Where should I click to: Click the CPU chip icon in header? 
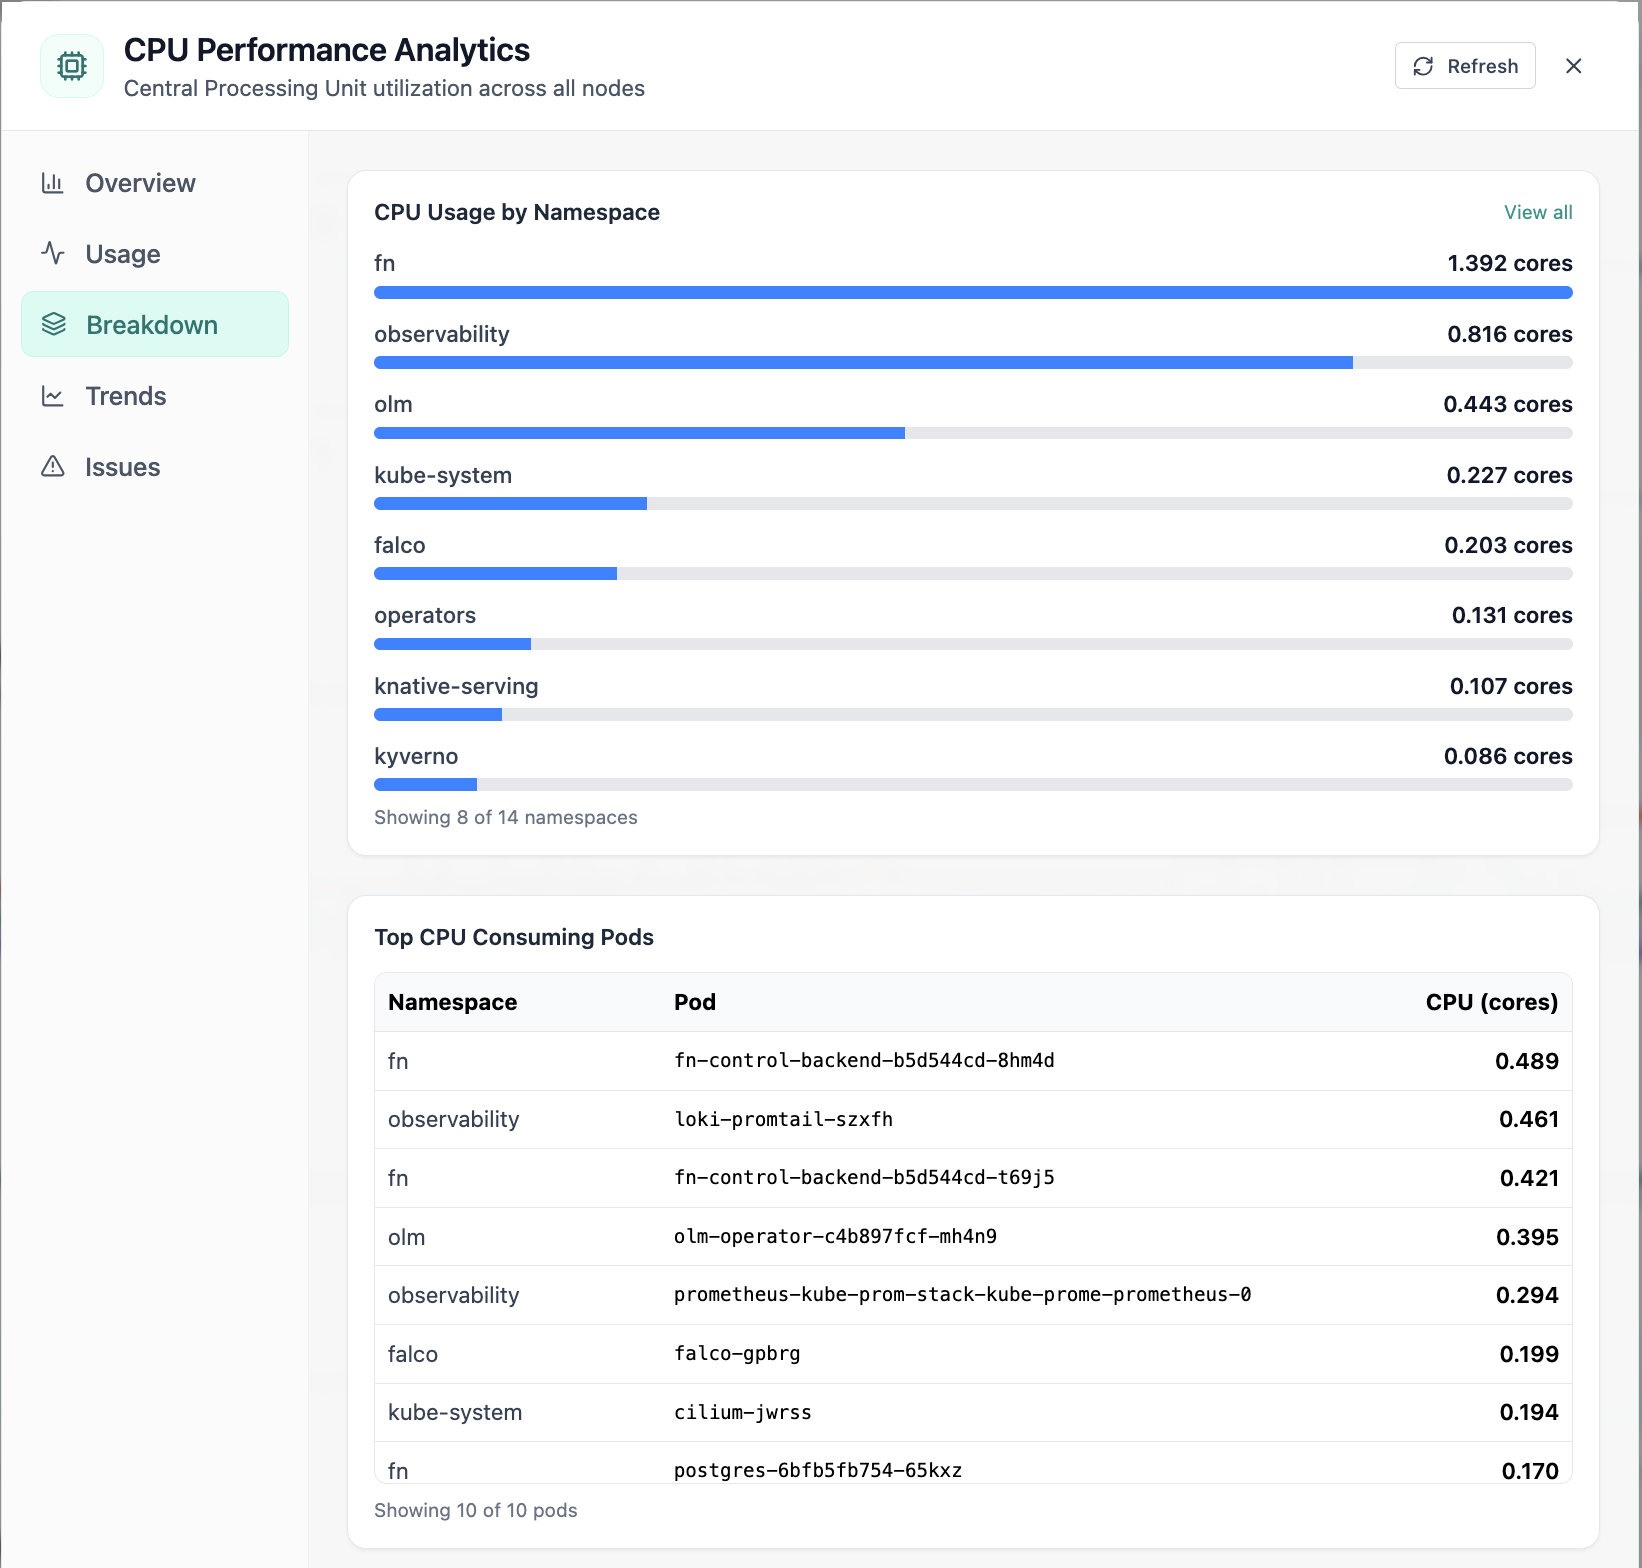tap(72, 66)
